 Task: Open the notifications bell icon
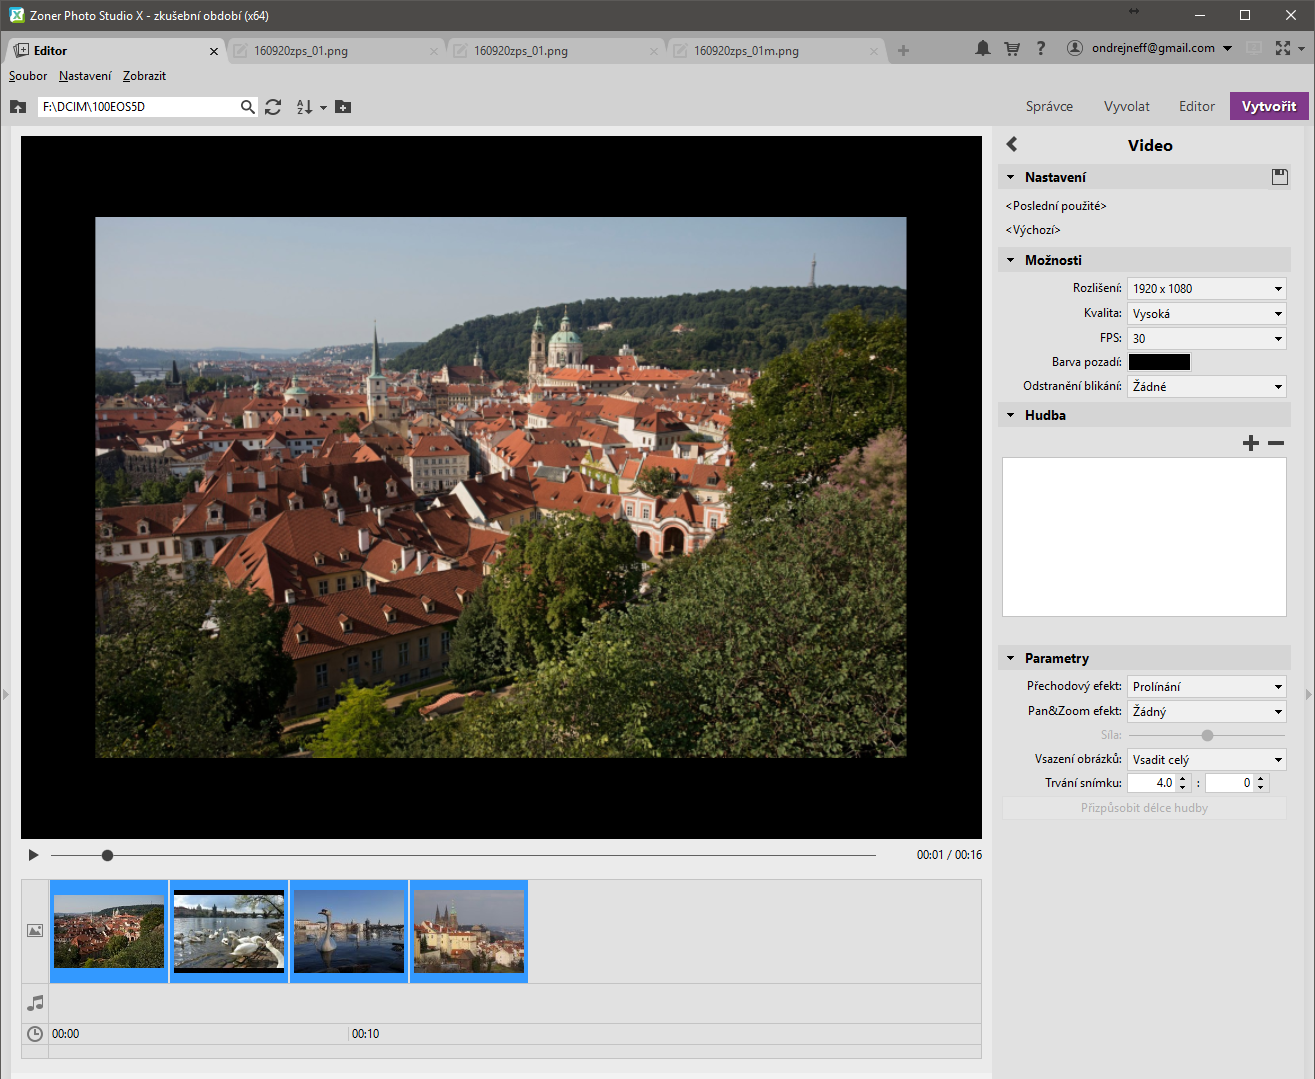(983, 48)
